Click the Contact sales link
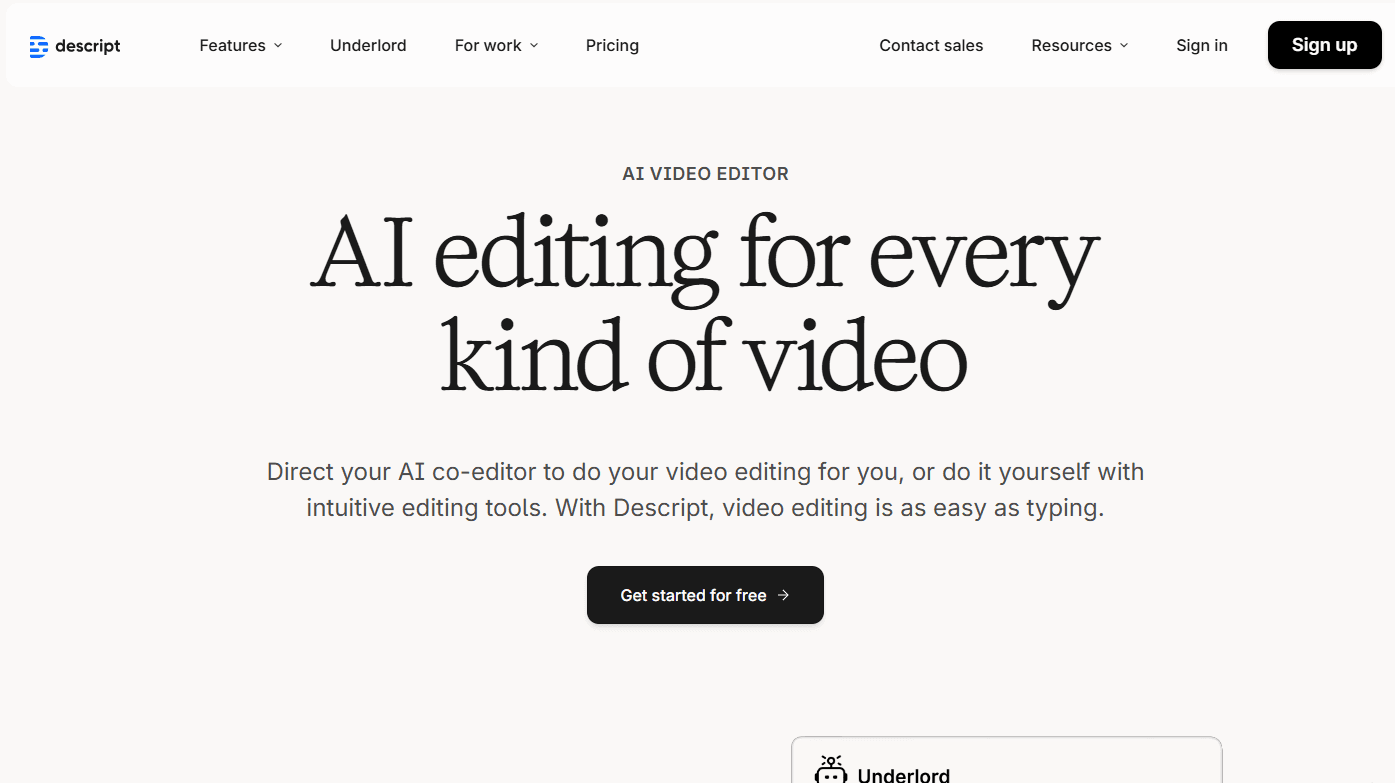This screenshot has width=1395, height=783. pyautogui.click(x=931, y=45)
